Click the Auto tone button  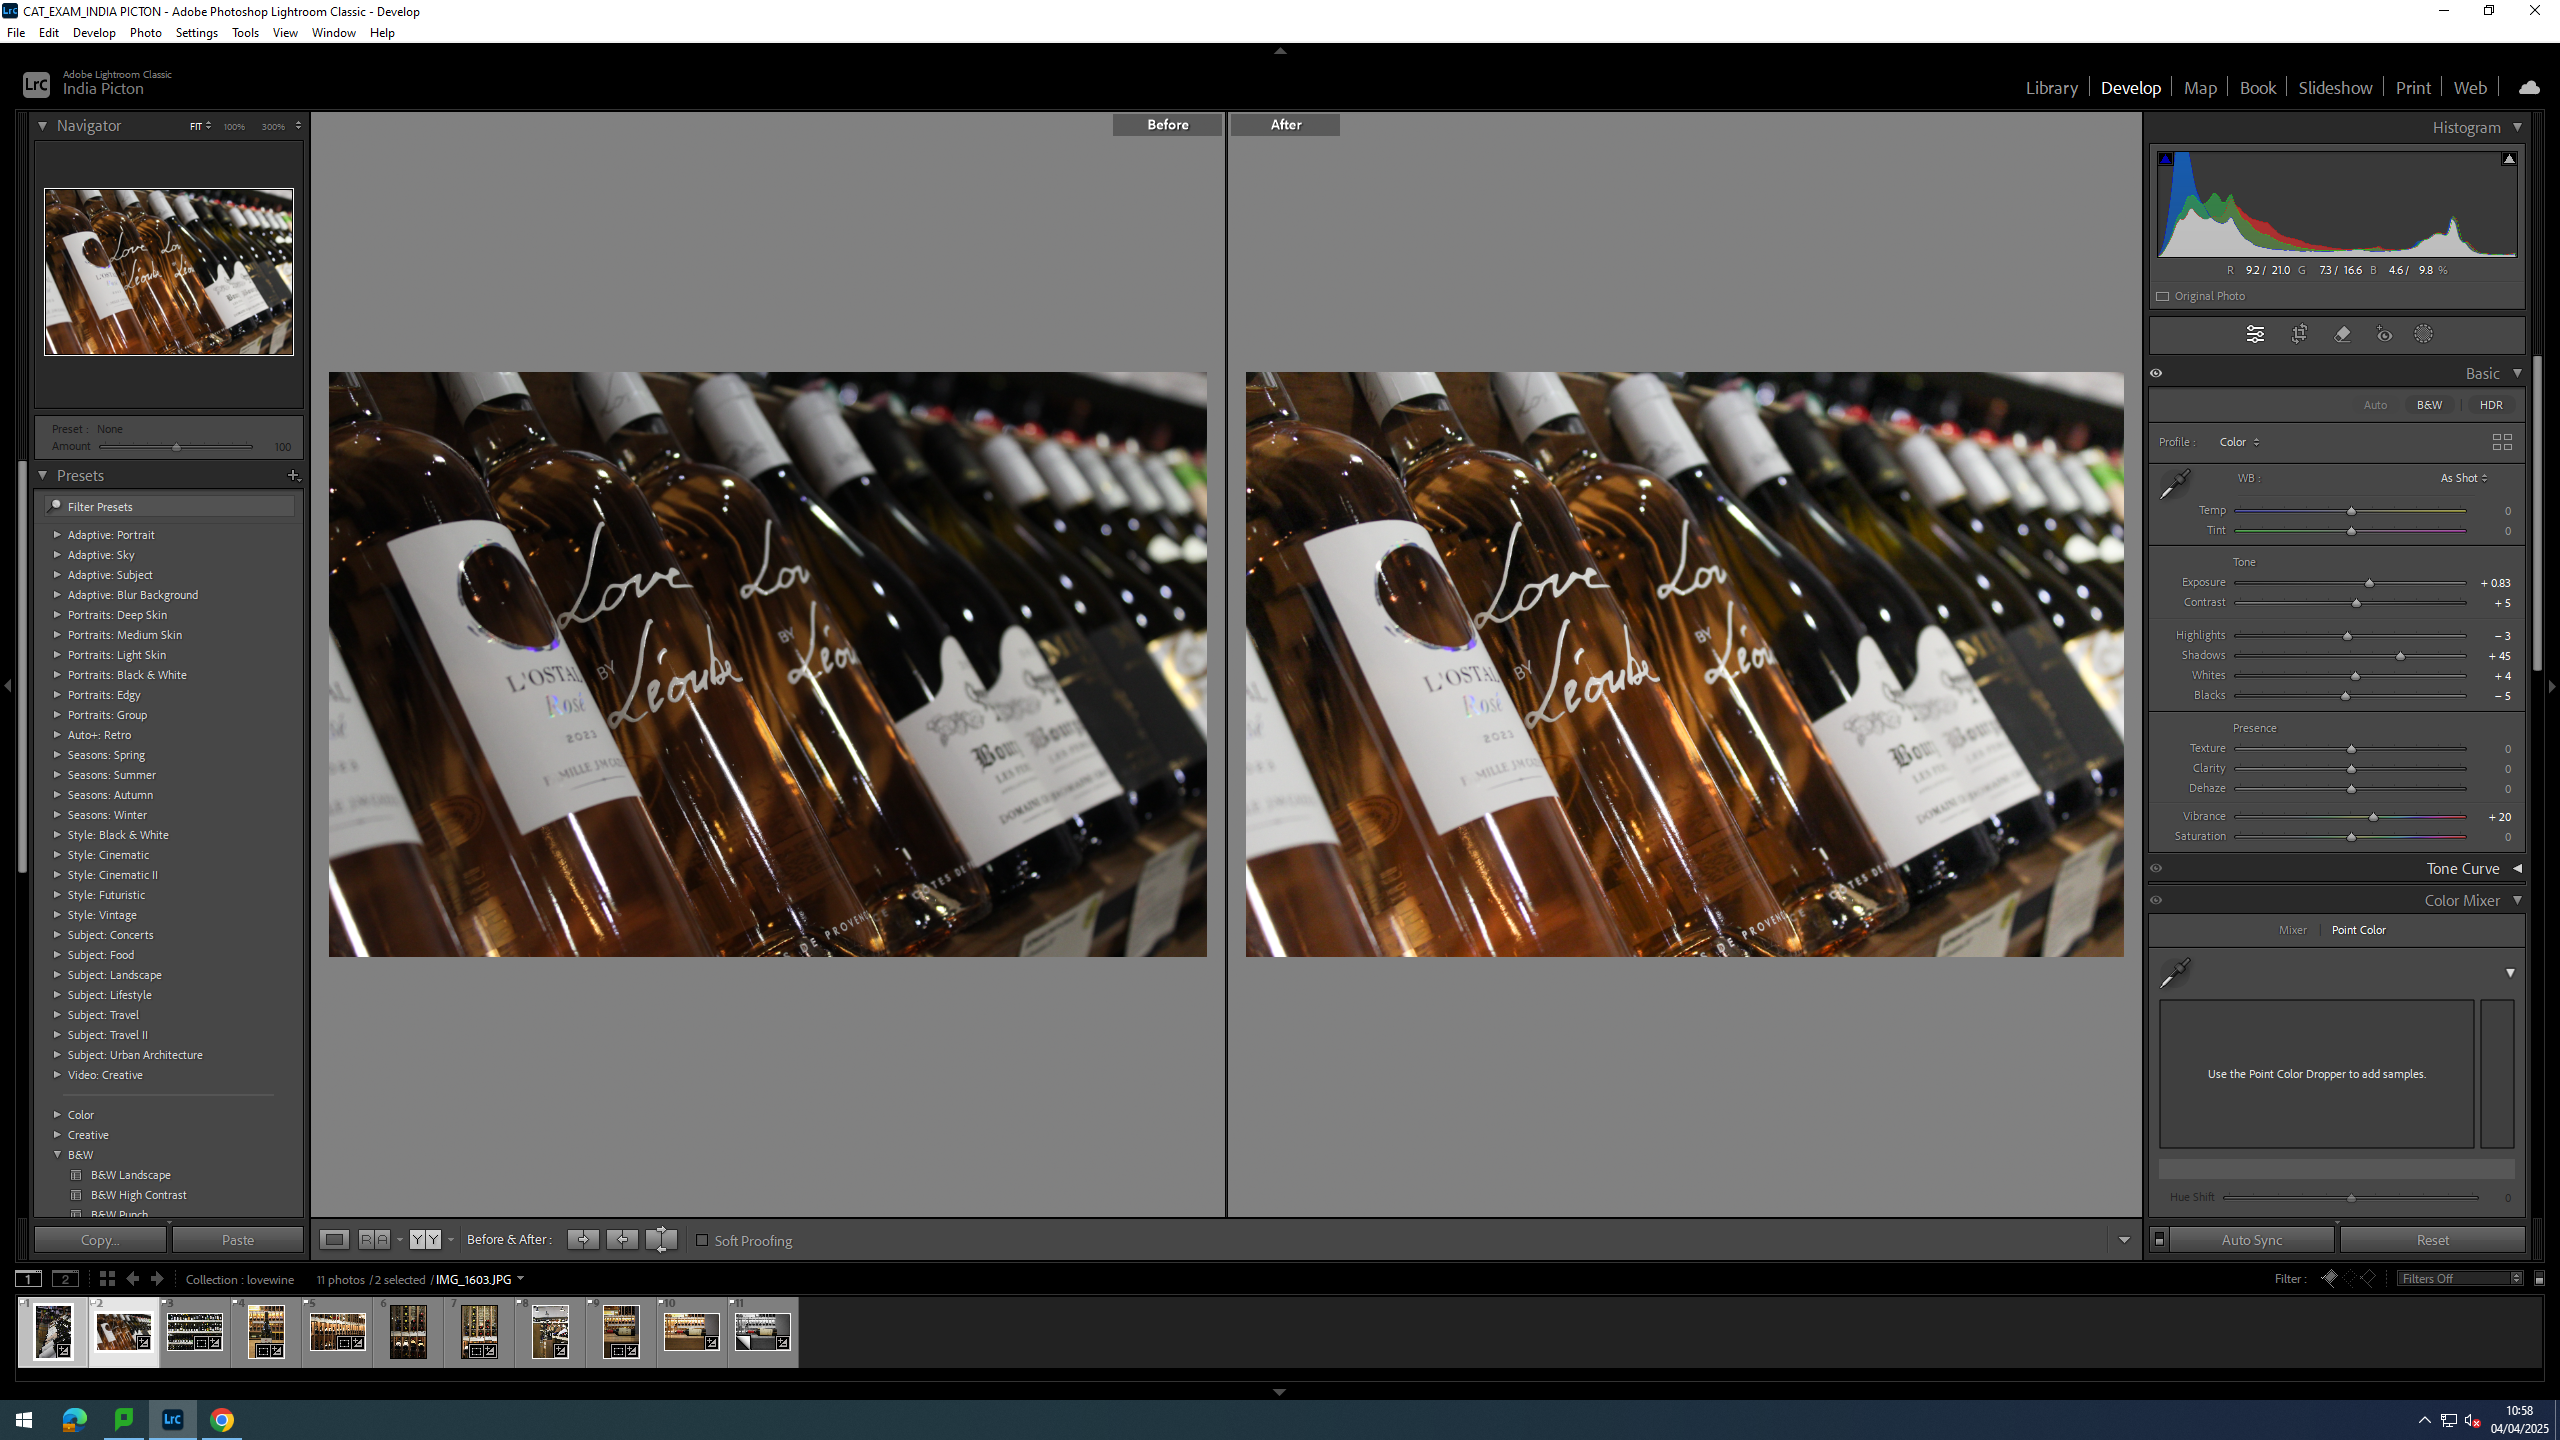tap(2375, 405)
